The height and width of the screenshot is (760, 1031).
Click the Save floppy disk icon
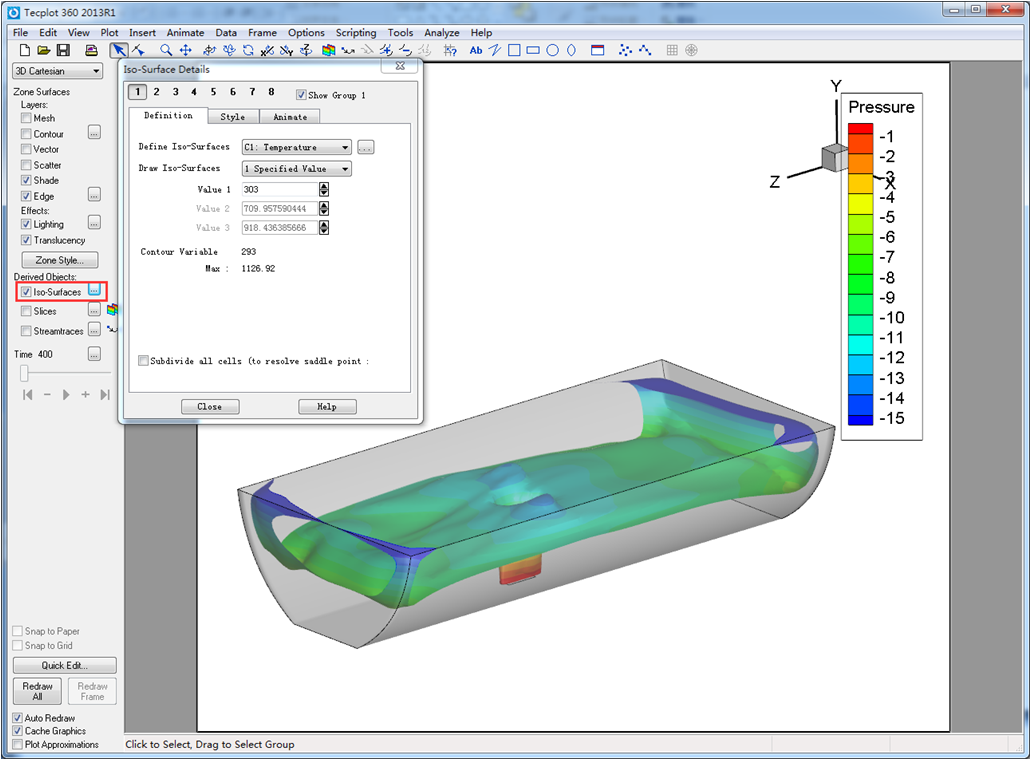coord(63,50)
